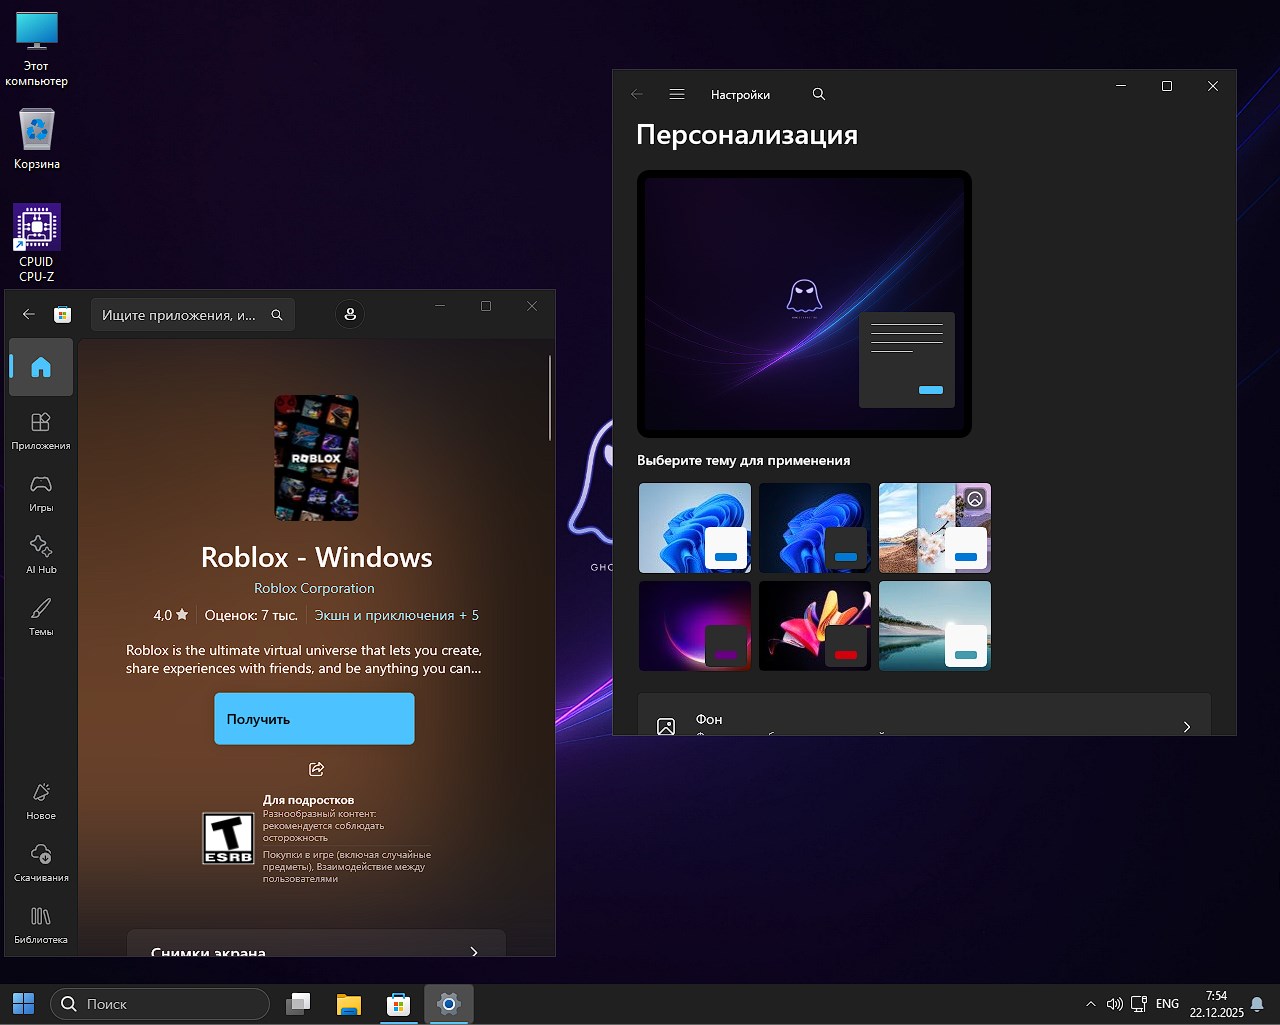
Task: Open CPUID CPU-Z desktop shortcut
Action: pyautogui.click(x=37, y=243)
